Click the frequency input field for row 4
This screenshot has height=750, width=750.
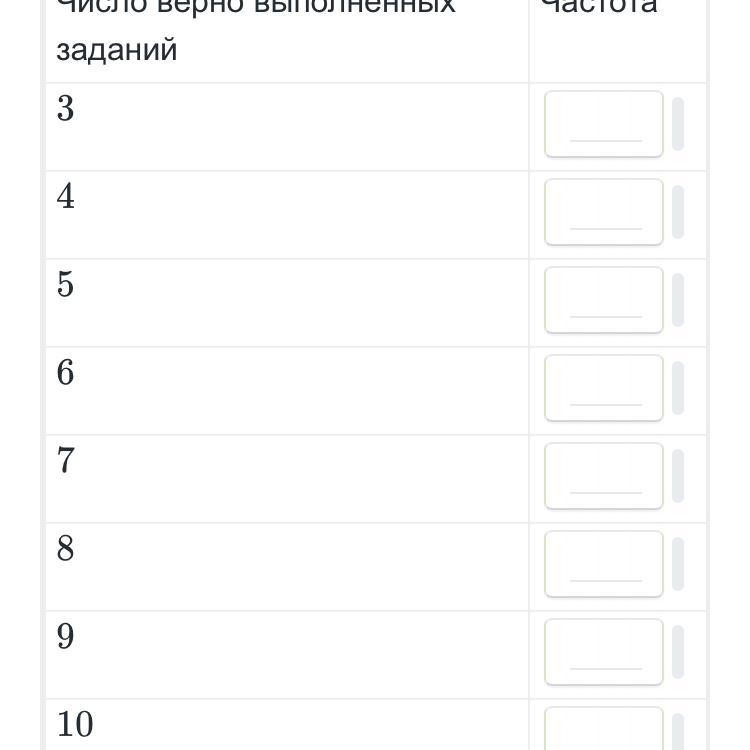(603, 212)
